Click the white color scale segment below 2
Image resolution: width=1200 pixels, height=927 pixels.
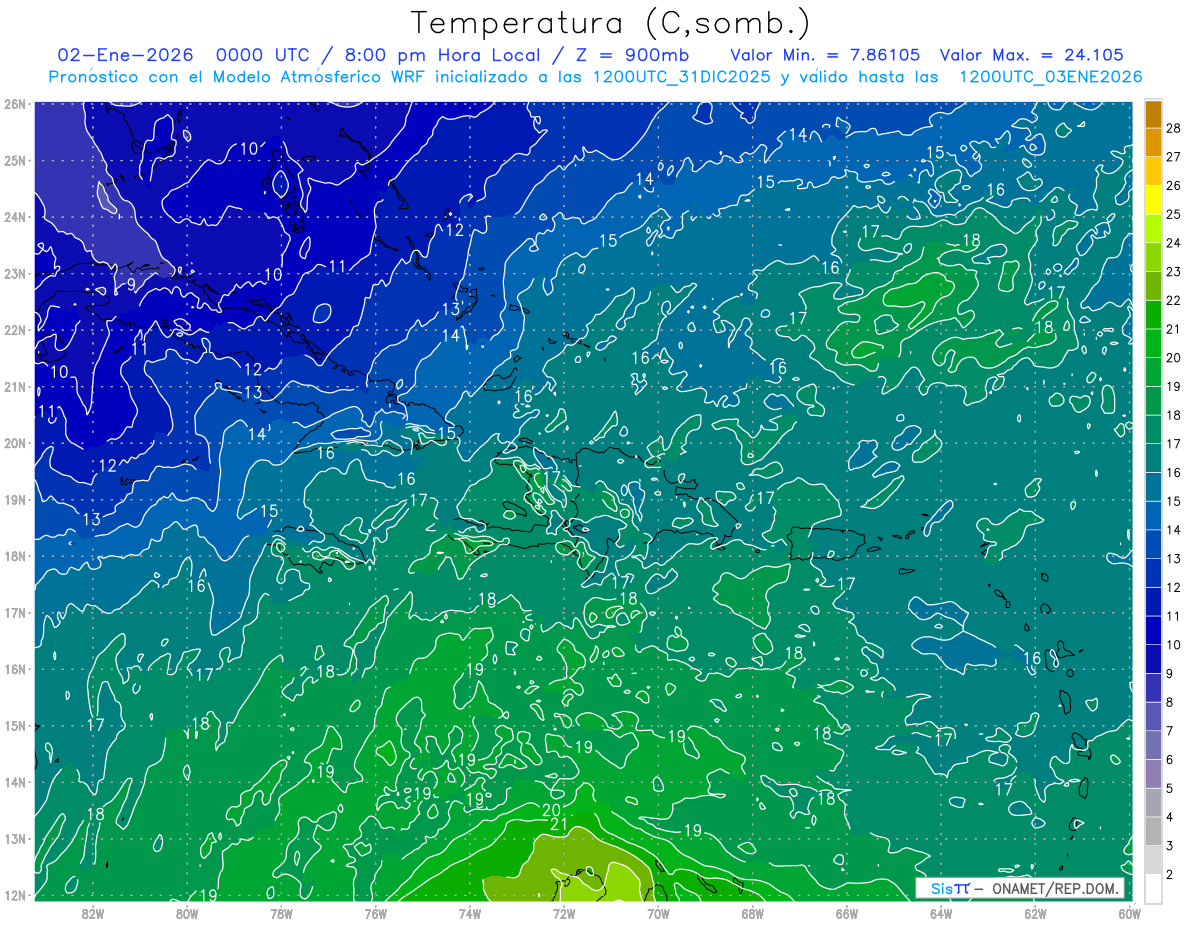pyautogui.click(x=1154, y=888)
